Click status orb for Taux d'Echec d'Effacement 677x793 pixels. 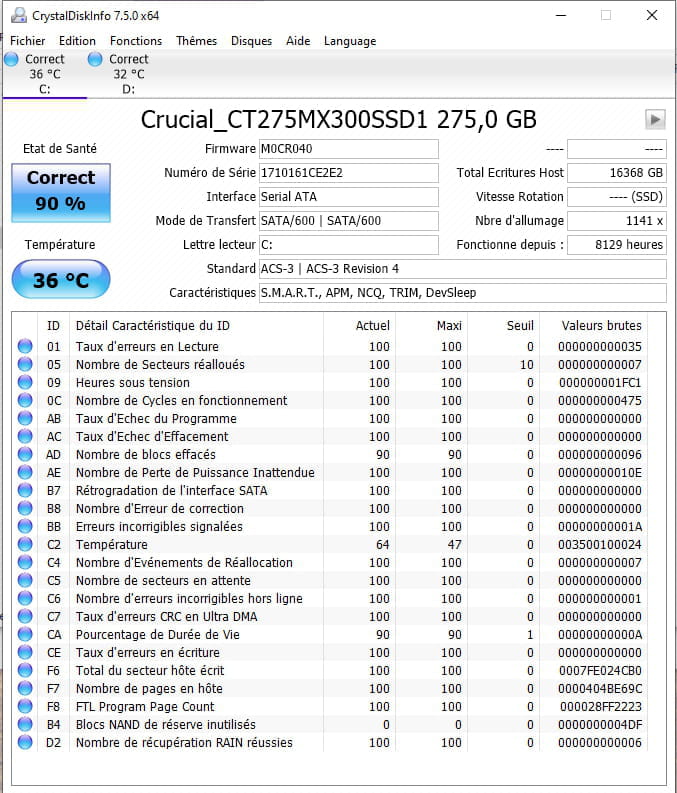tap(25, 436)
